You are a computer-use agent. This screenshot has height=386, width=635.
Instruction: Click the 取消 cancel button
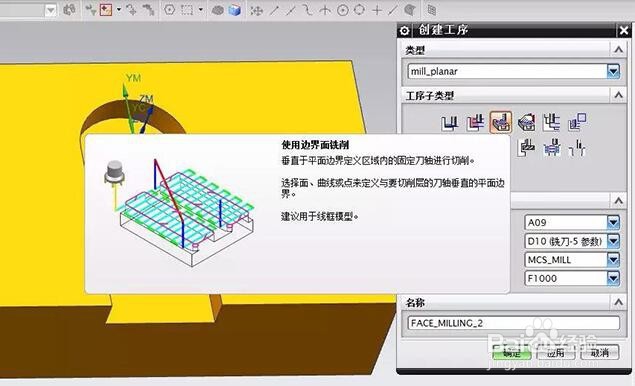coord(599,352)
